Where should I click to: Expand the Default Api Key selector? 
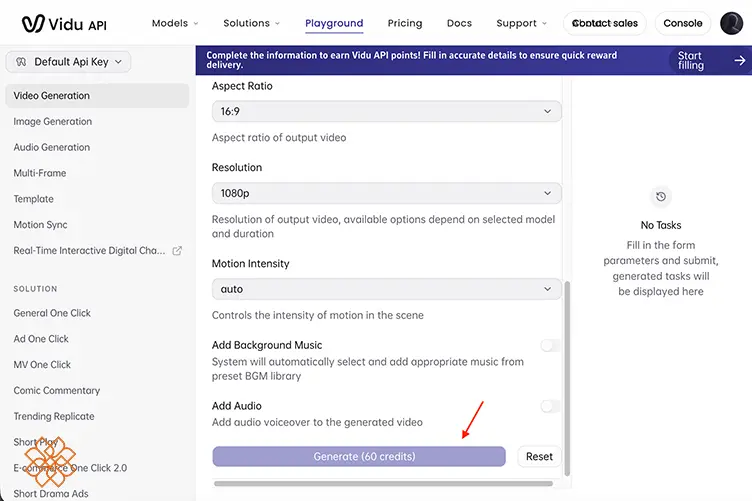click(68, 62)
